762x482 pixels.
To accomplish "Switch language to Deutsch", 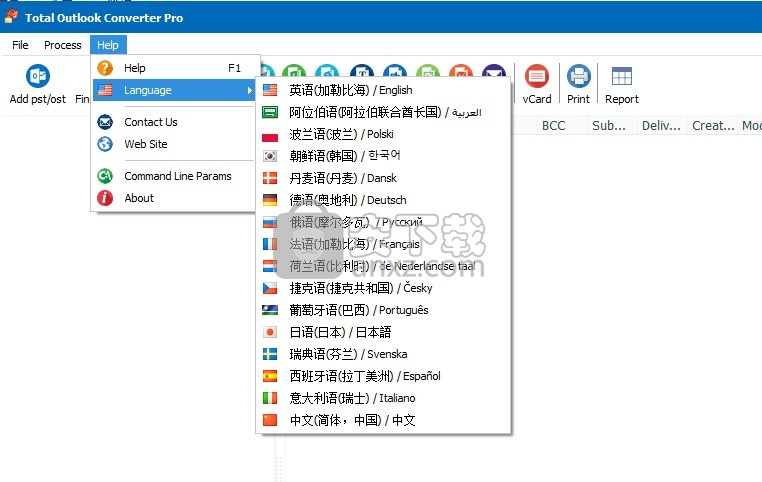I will click(x=383, y=200).
